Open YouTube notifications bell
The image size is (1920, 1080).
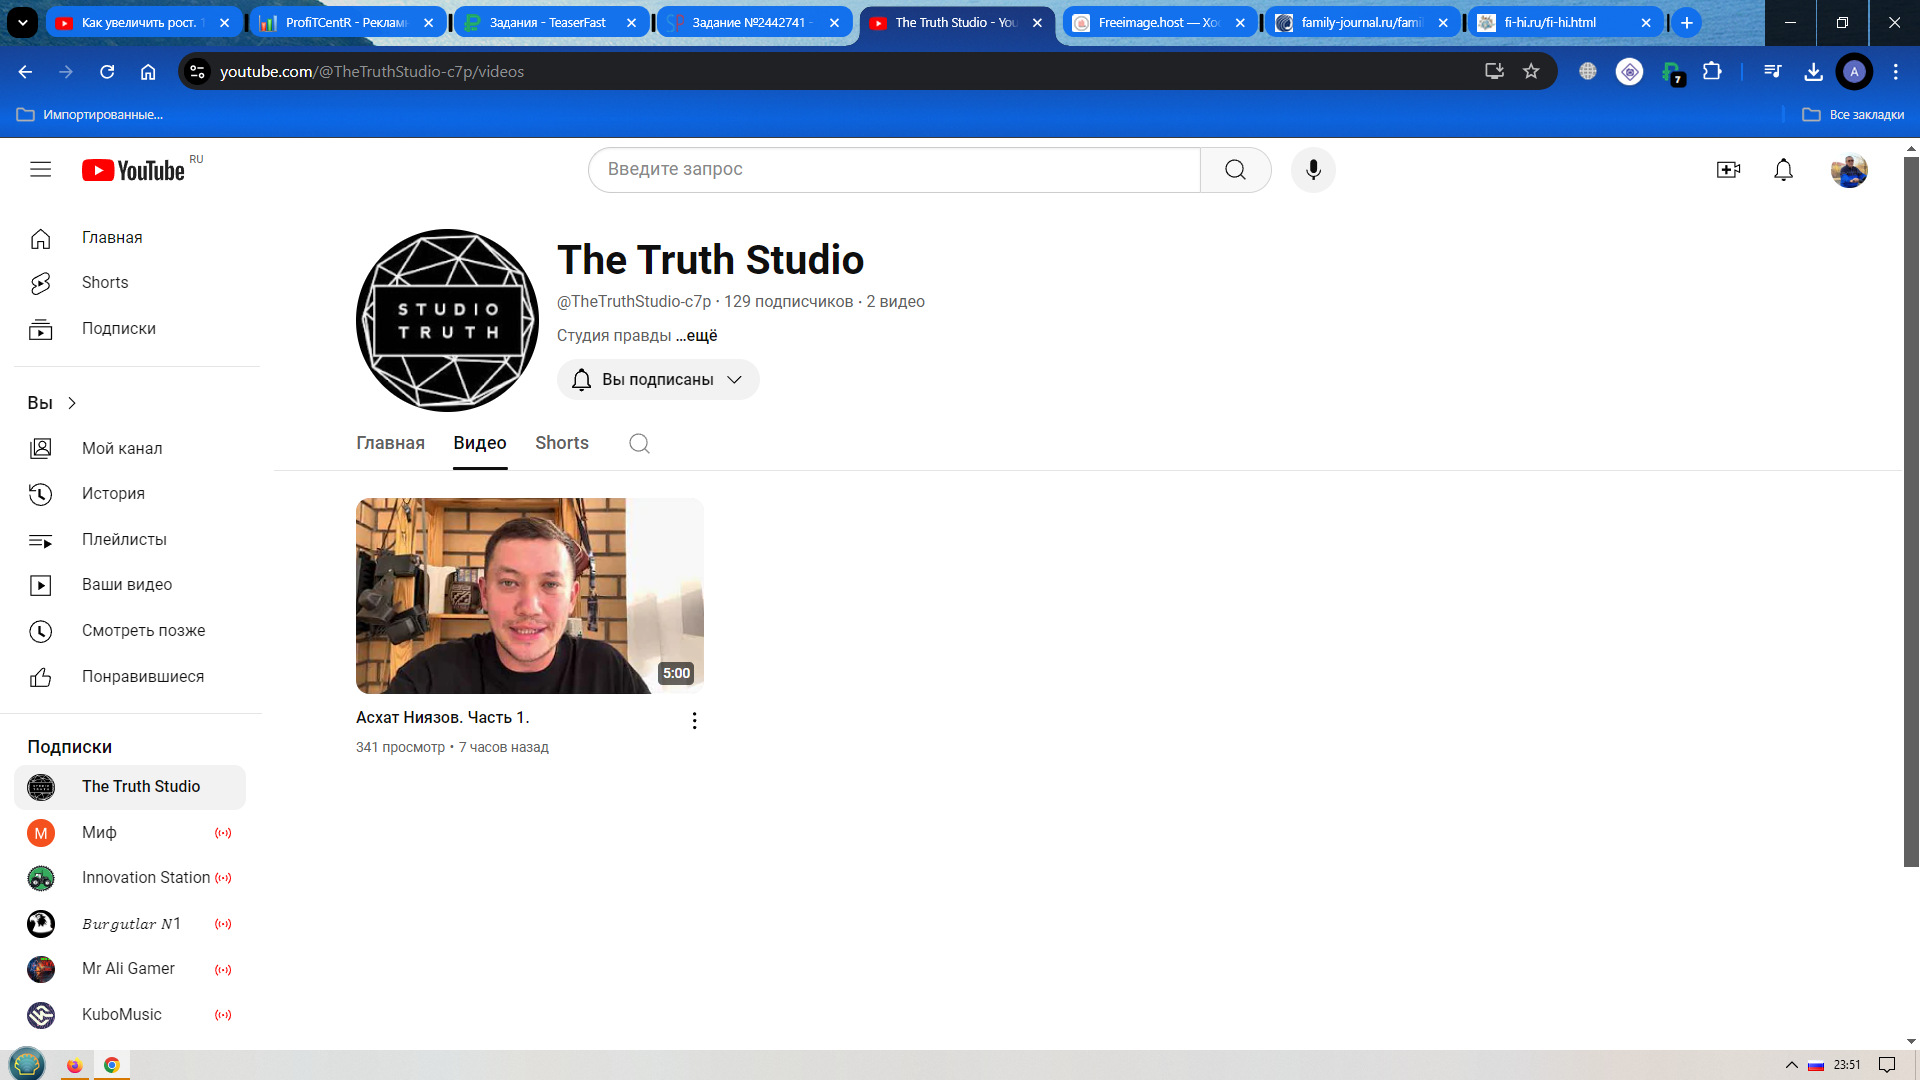(1783, 170)
